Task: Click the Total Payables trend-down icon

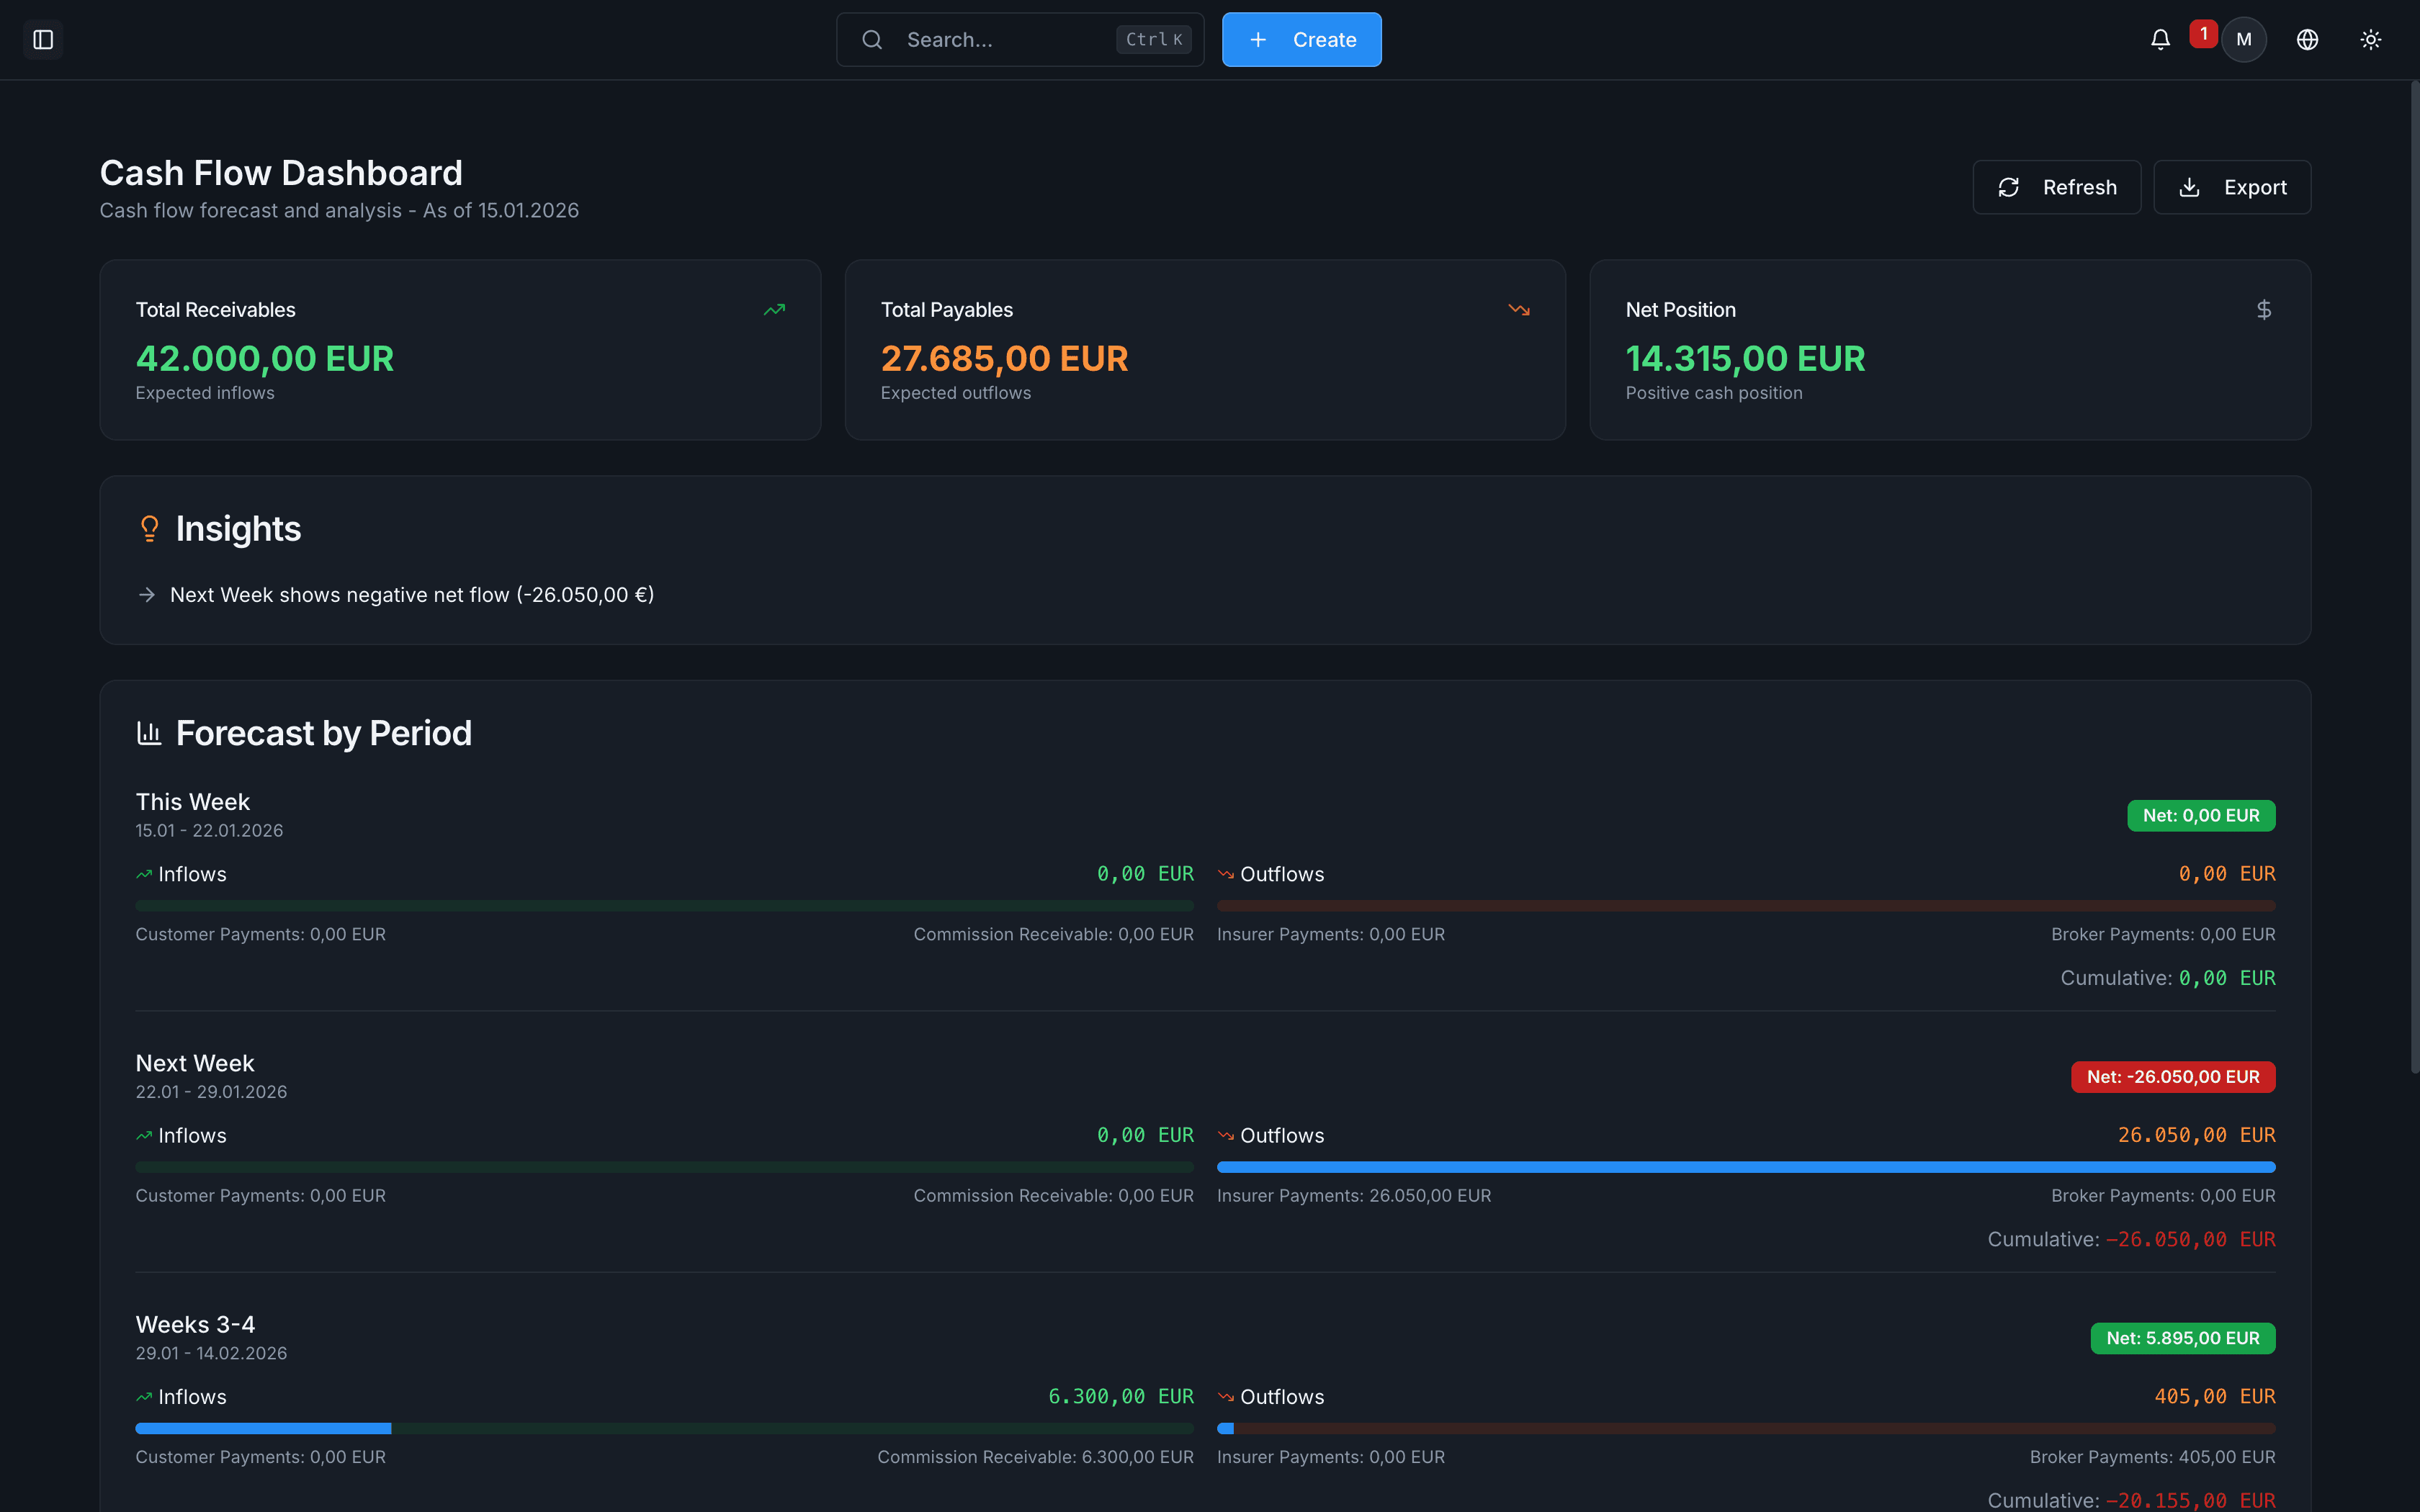Action: 1519,310
